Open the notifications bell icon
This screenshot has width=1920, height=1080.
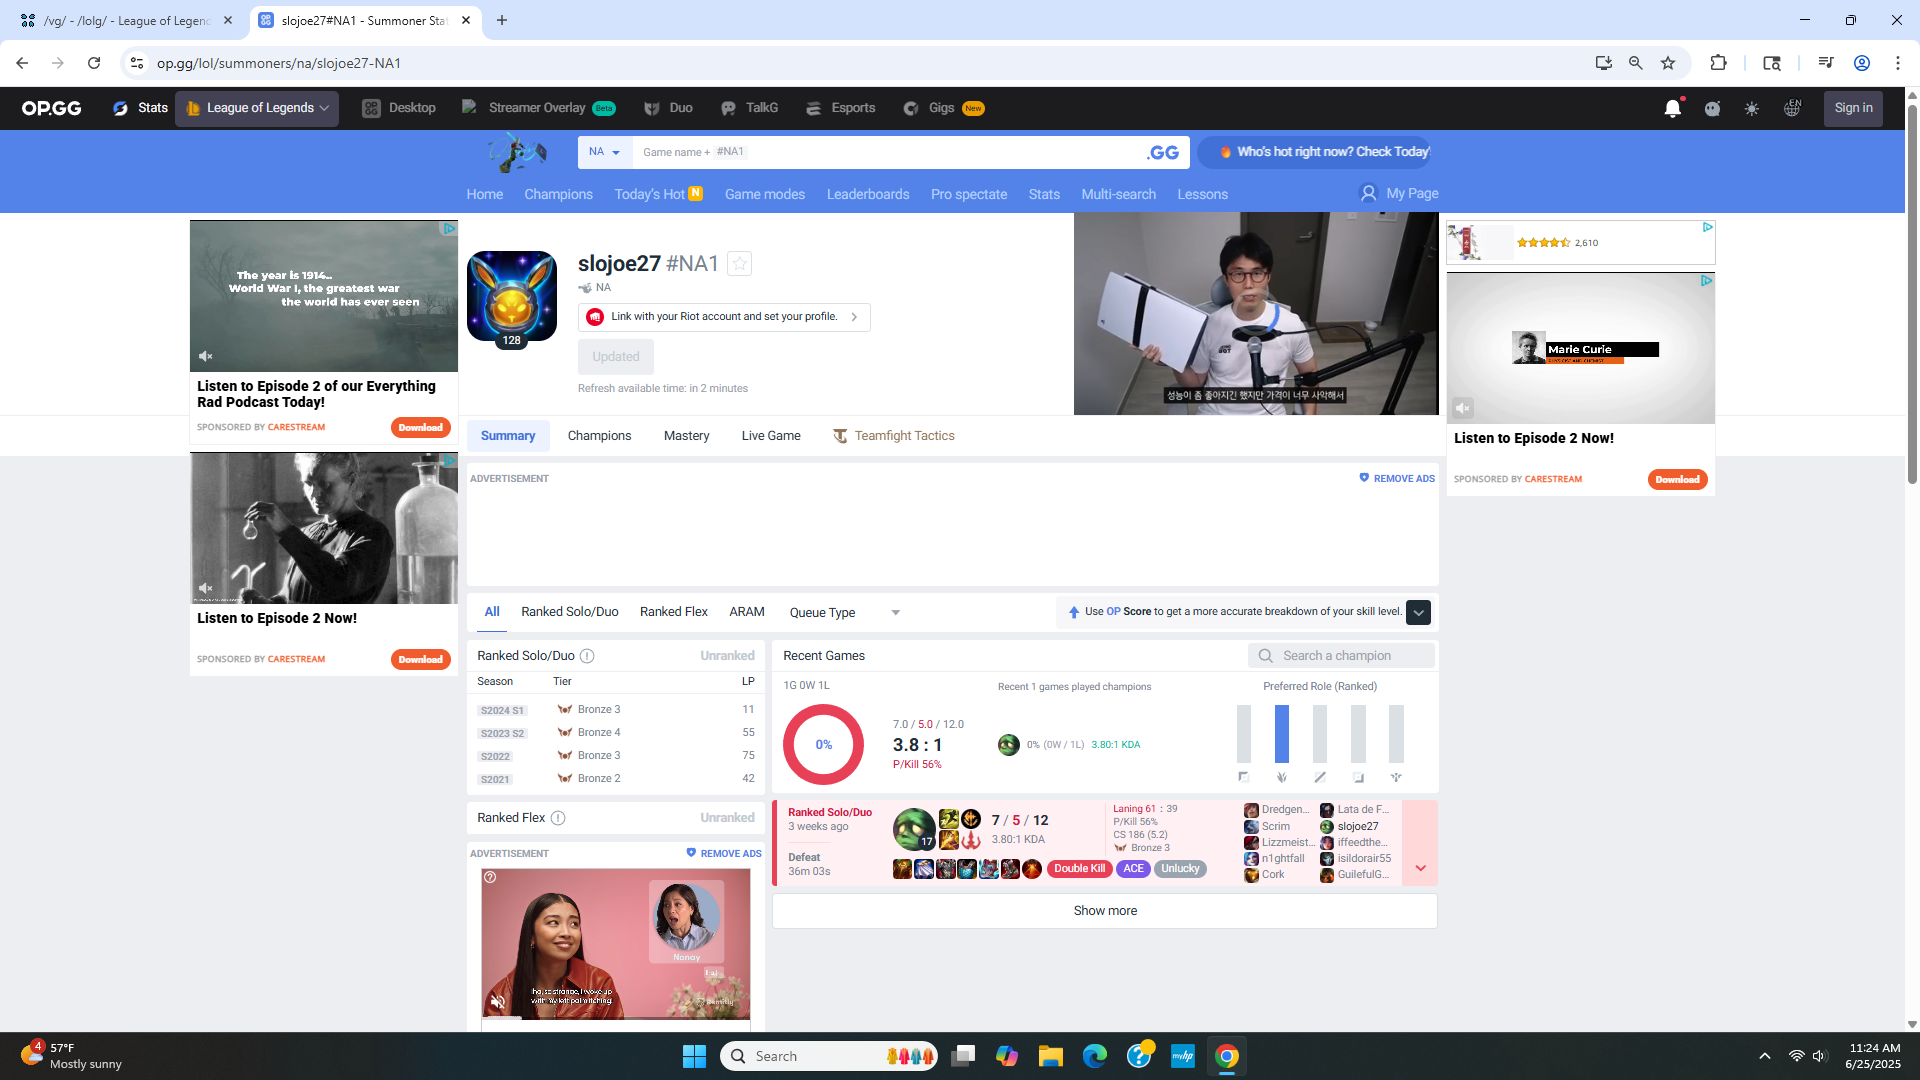(x=1672, y=108)
